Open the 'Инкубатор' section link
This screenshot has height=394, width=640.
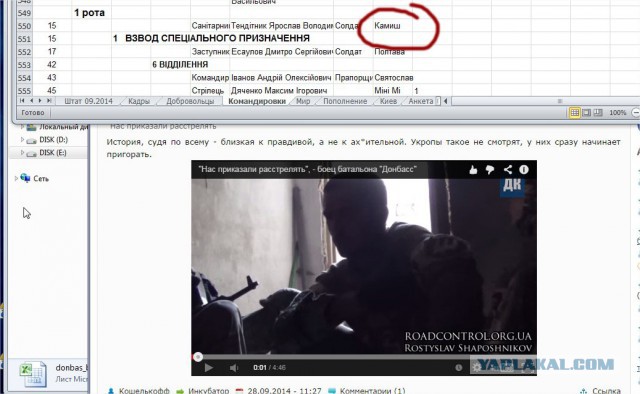coord(208,391)
